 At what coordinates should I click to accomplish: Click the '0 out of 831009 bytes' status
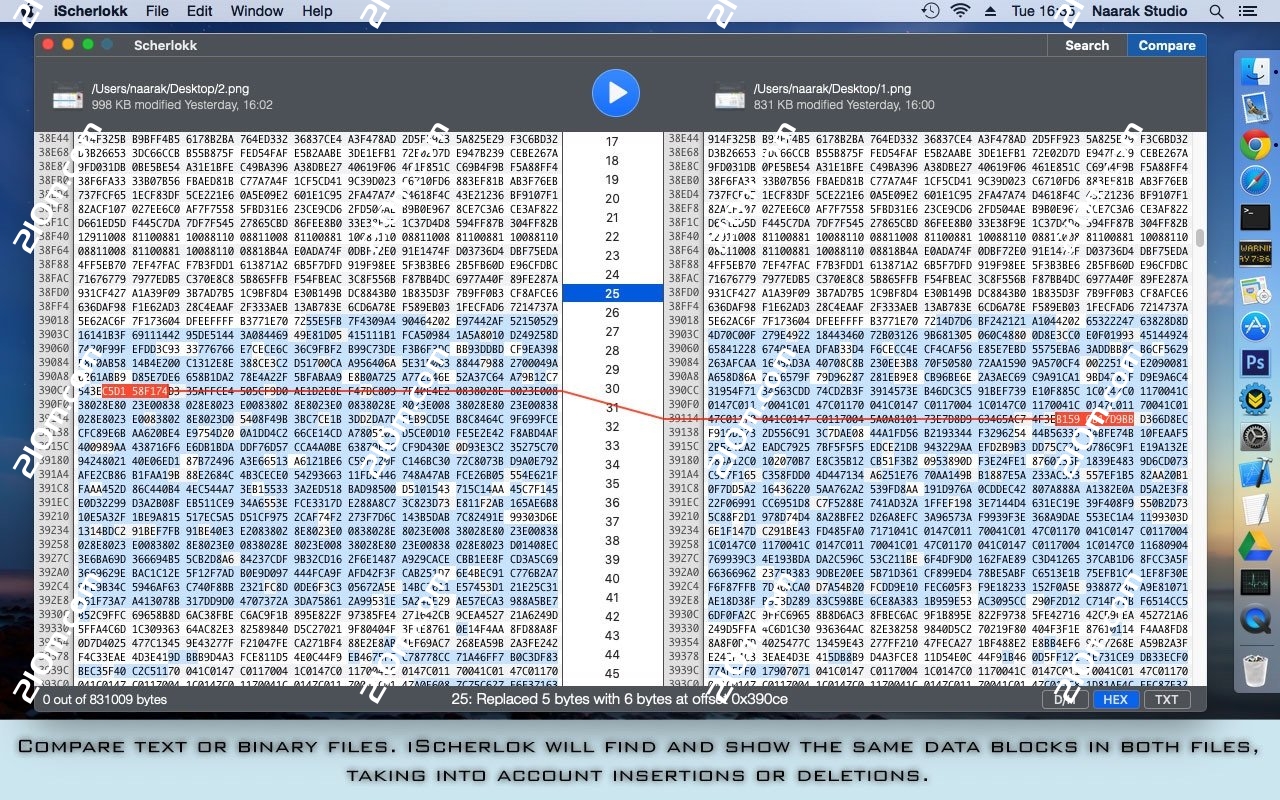[104, 700]
